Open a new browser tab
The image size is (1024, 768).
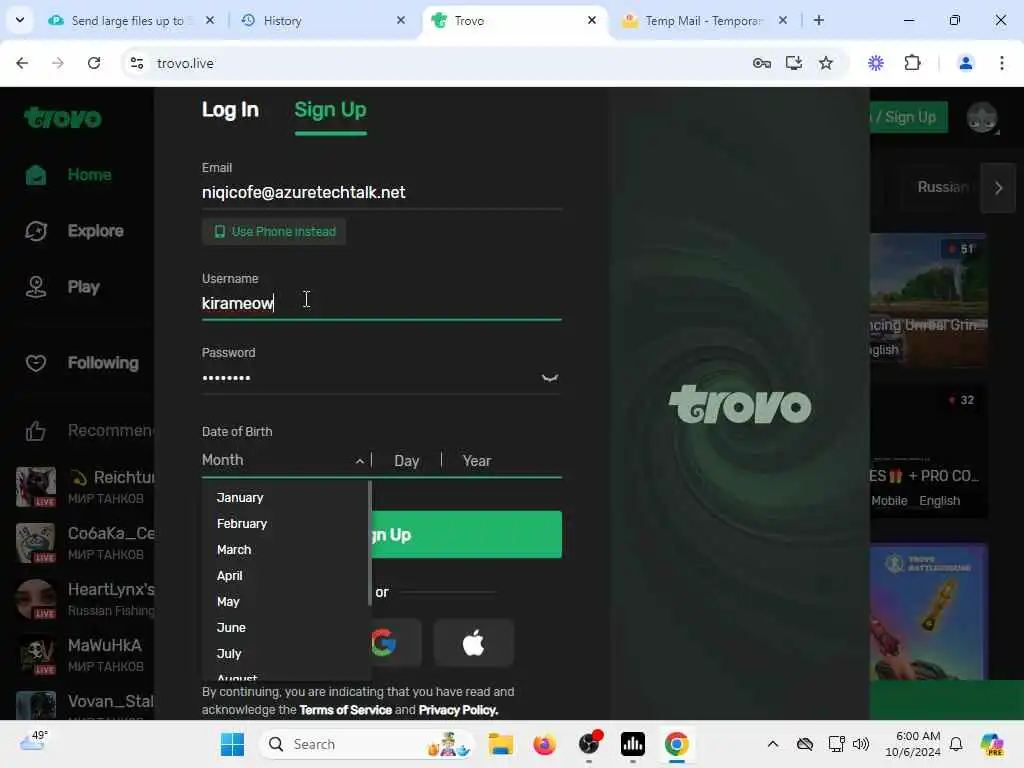click(x=819, y=20)
